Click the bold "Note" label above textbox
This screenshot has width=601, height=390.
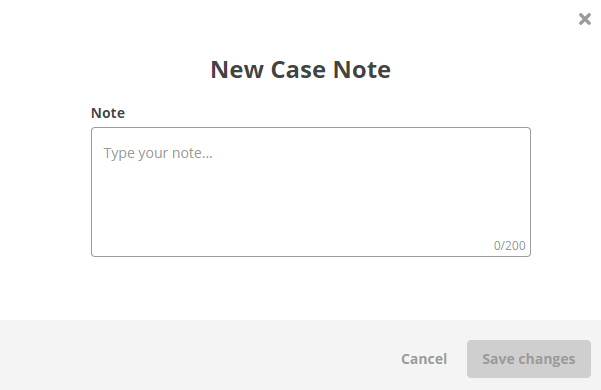tap(108, 113)
